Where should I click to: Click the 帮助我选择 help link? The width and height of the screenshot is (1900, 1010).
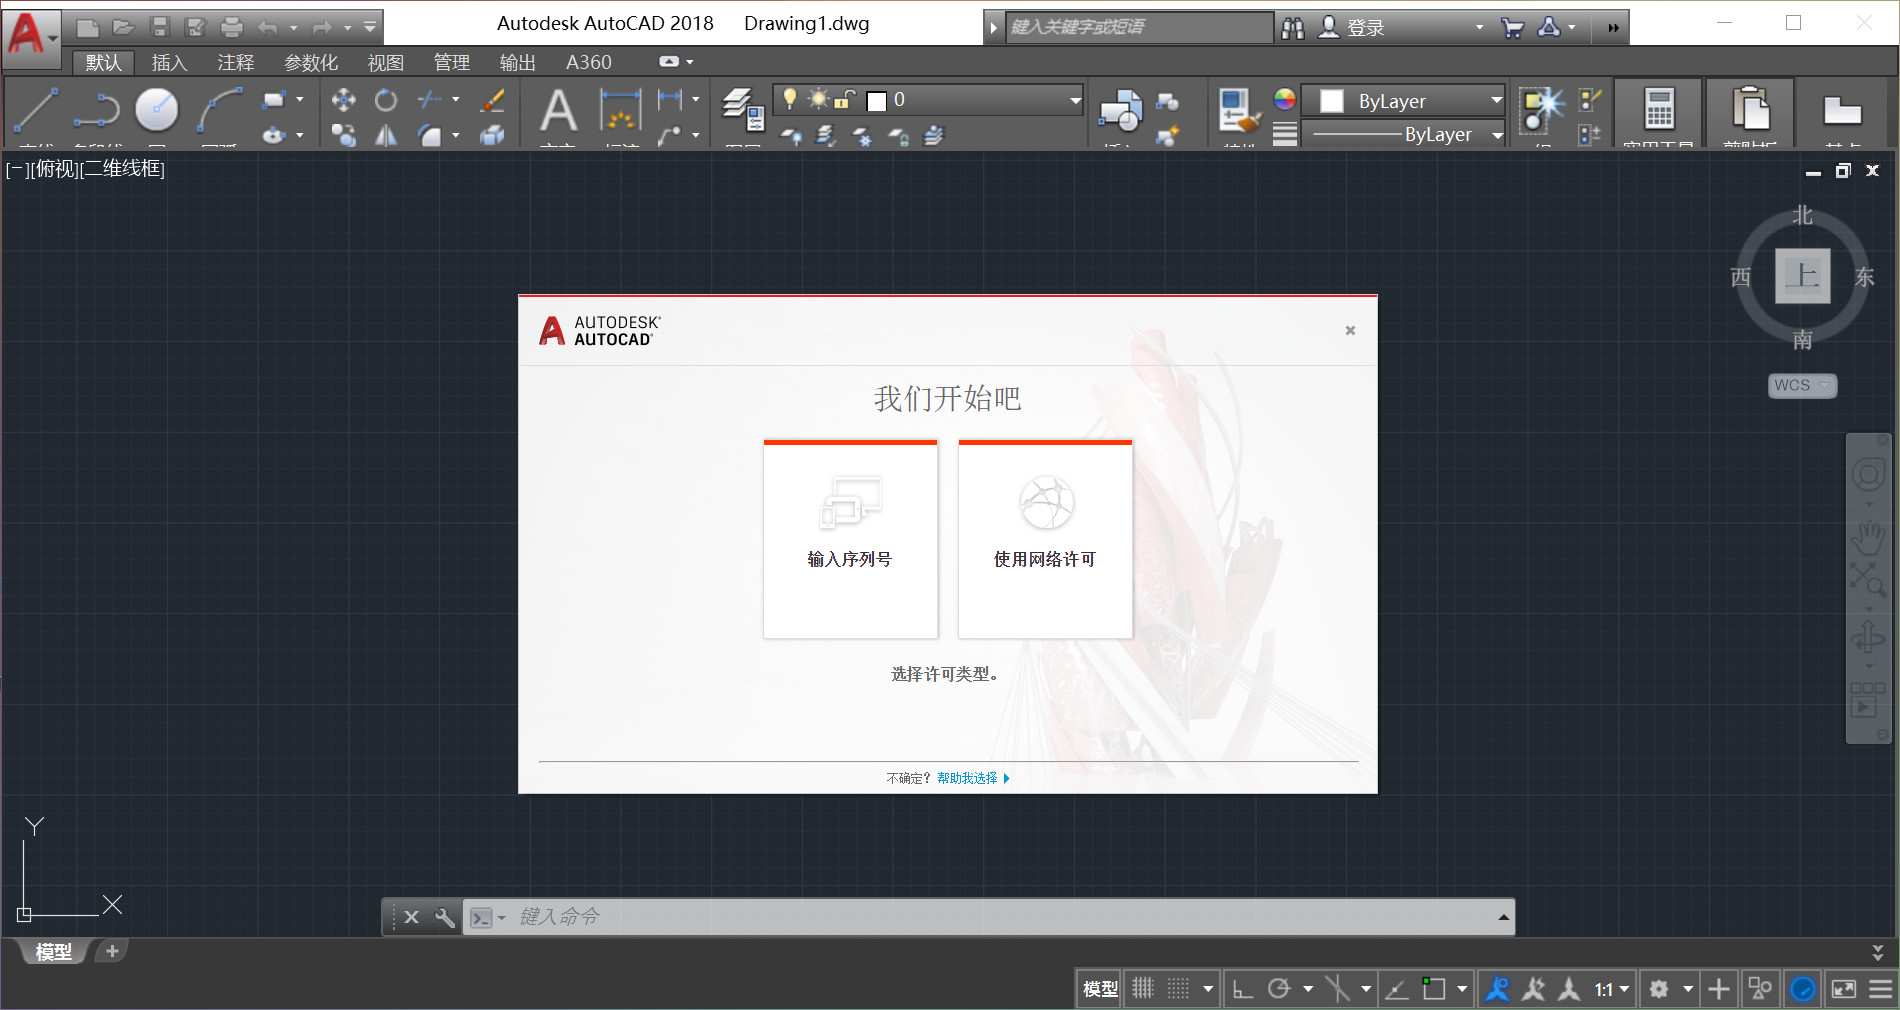(967, 778)
